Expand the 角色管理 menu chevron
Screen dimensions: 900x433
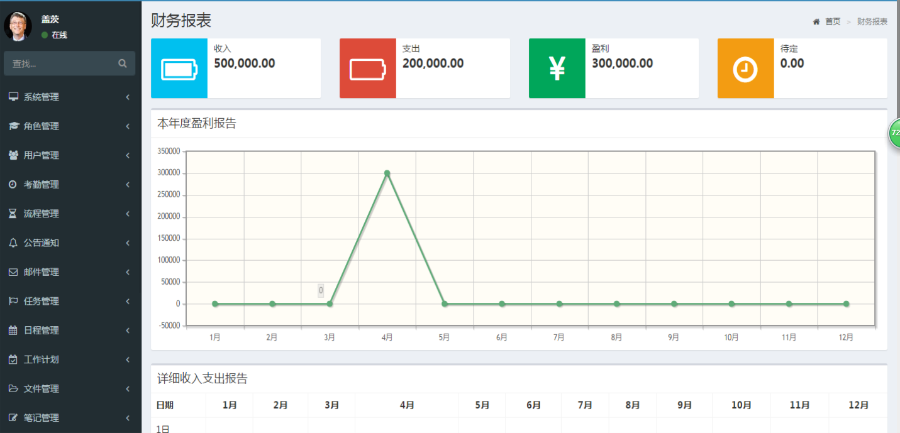[128, 126]
